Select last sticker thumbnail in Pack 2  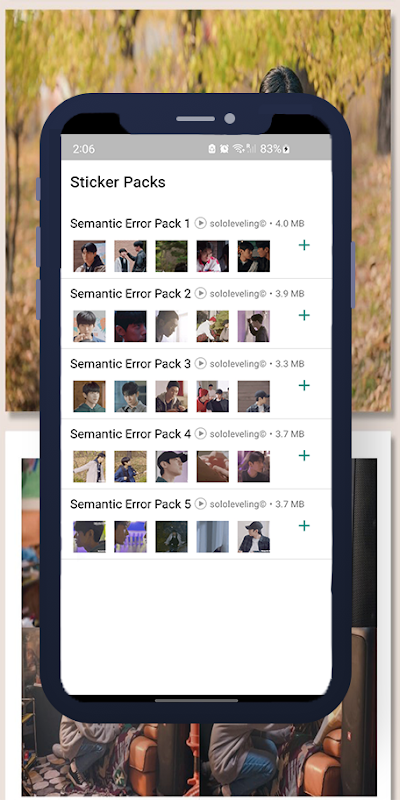click(254, 326)
